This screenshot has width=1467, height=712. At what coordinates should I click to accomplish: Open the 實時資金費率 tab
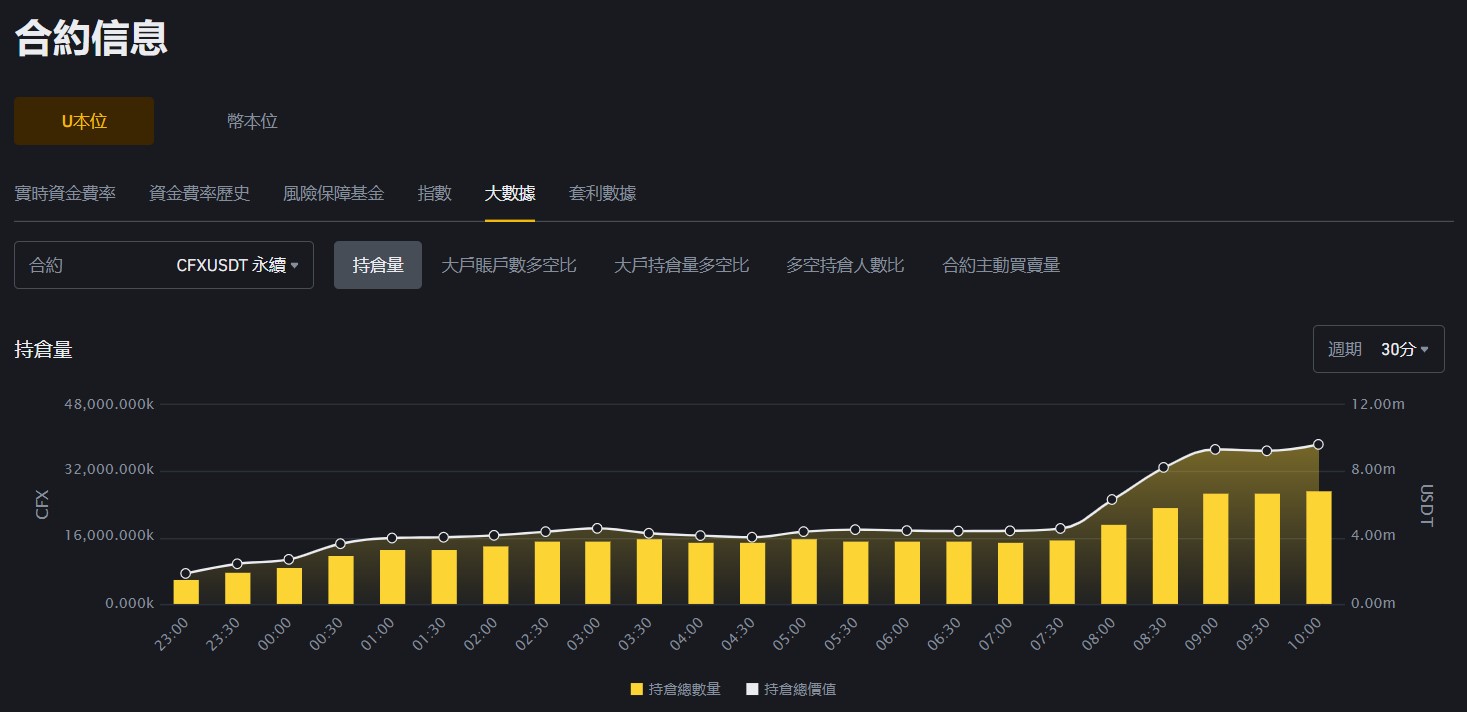[65, 193]
